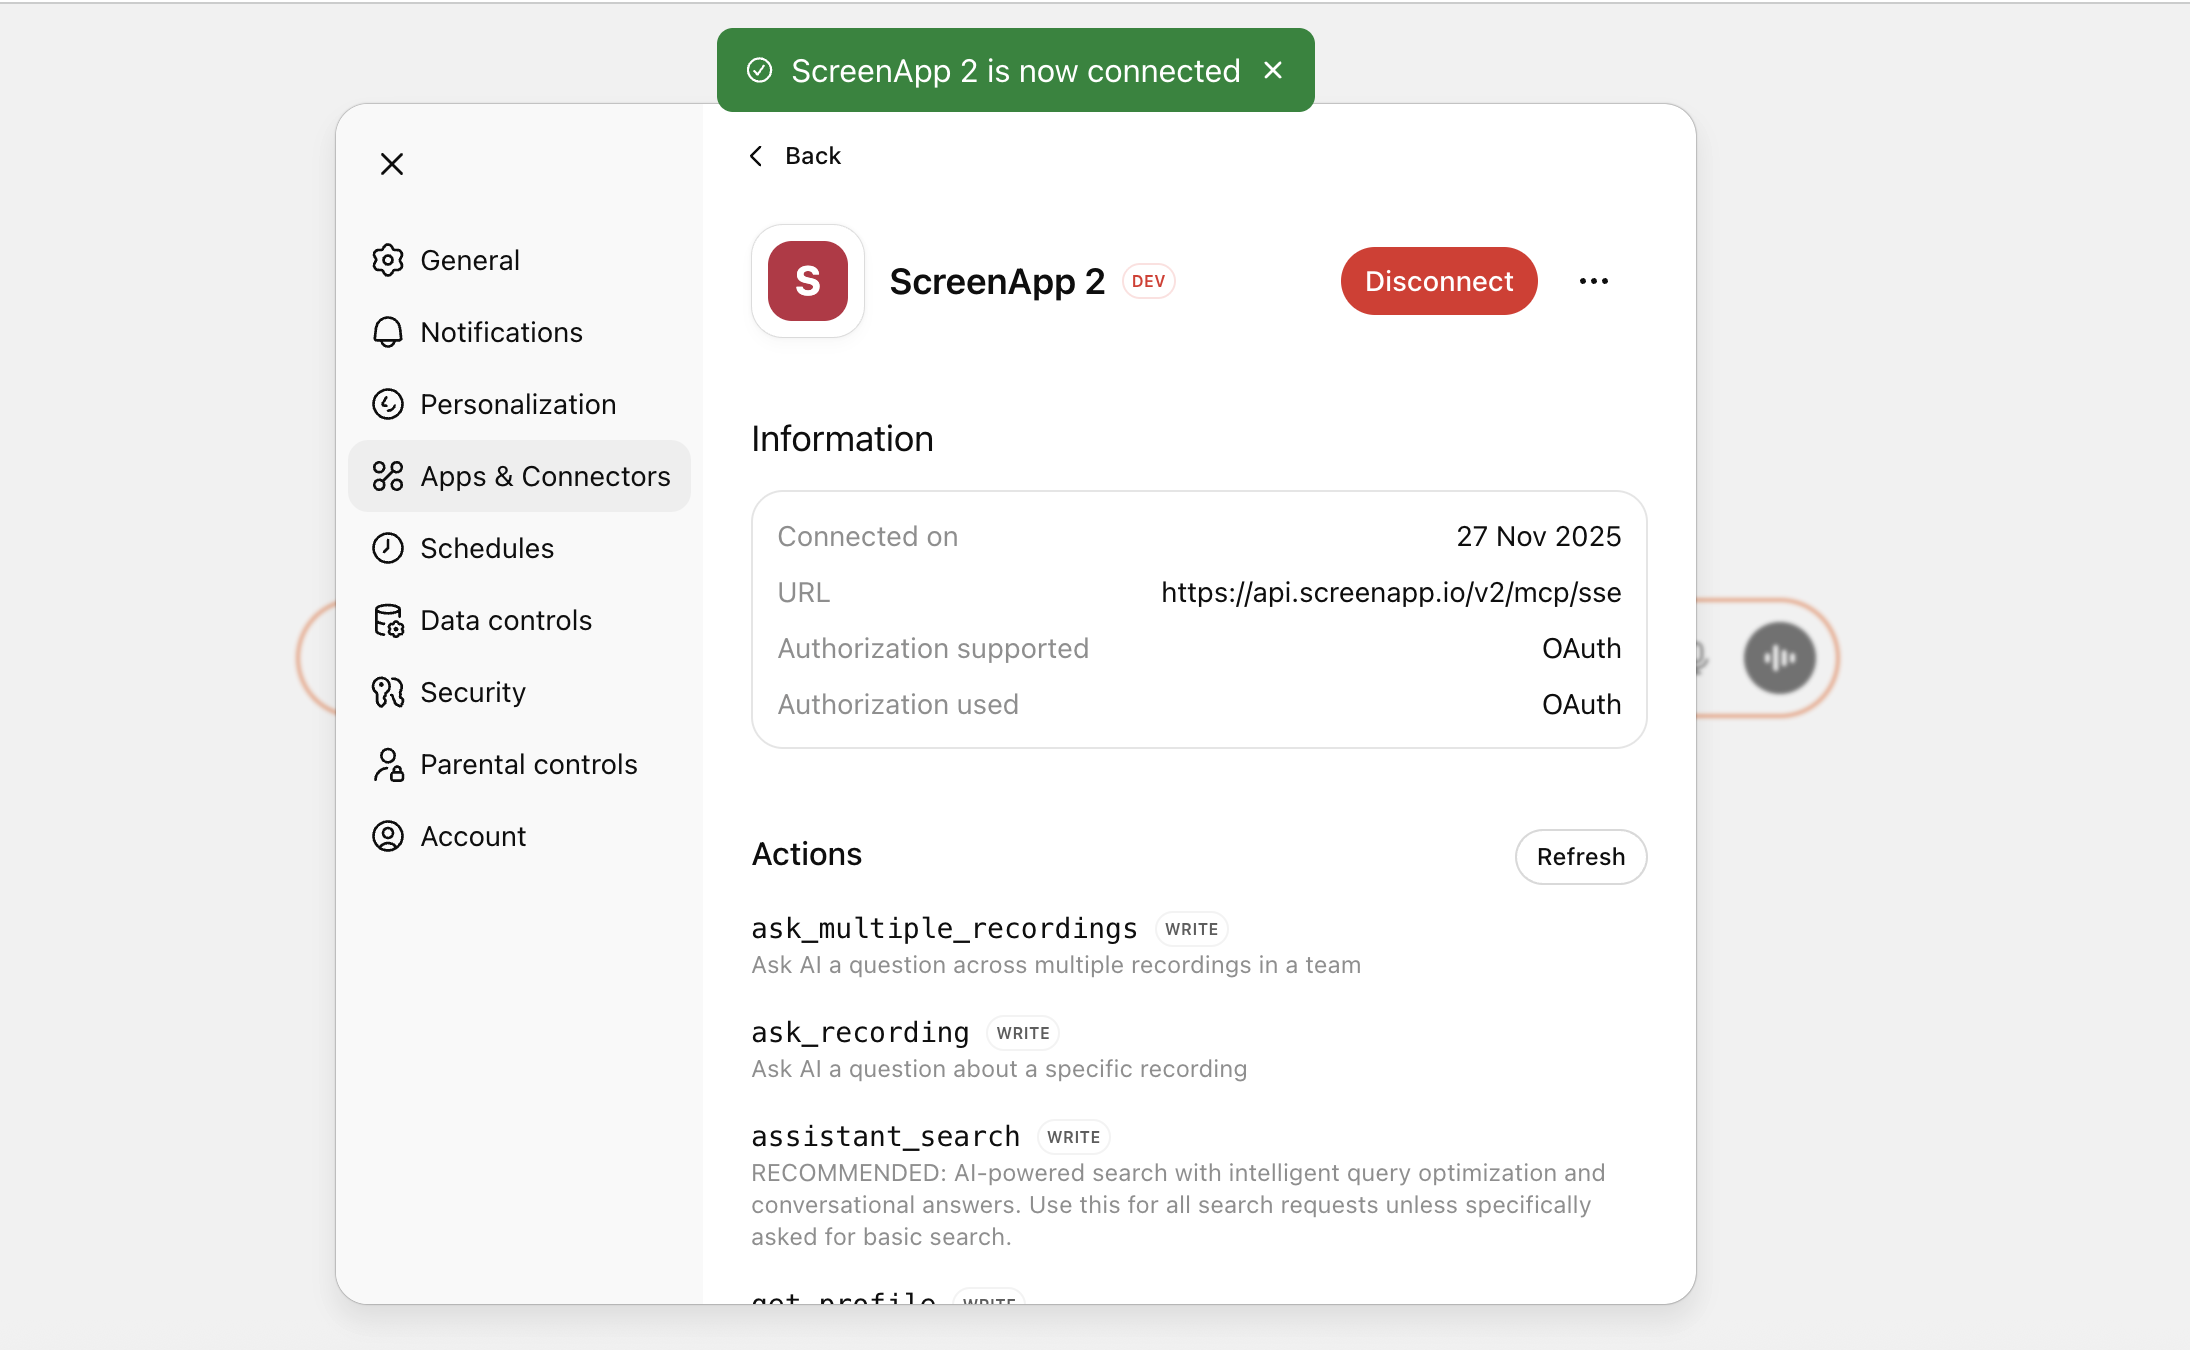Click the red ScreenApp 2 app icon
Image resolution: width=2190 pixels, height=1350 pixels.
pyautogui.click(x=807, y=281)
